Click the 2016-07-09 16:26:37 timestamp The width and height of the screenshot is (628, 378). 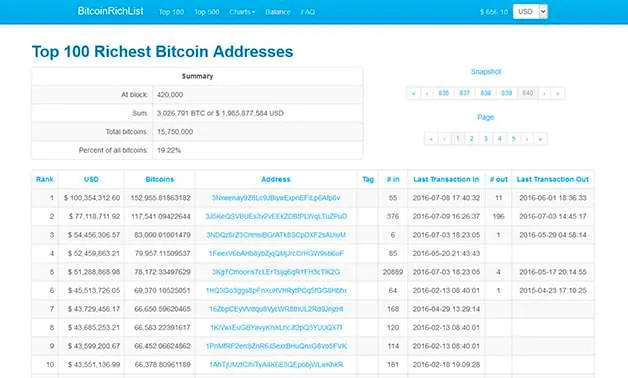(x=446, y=216)
